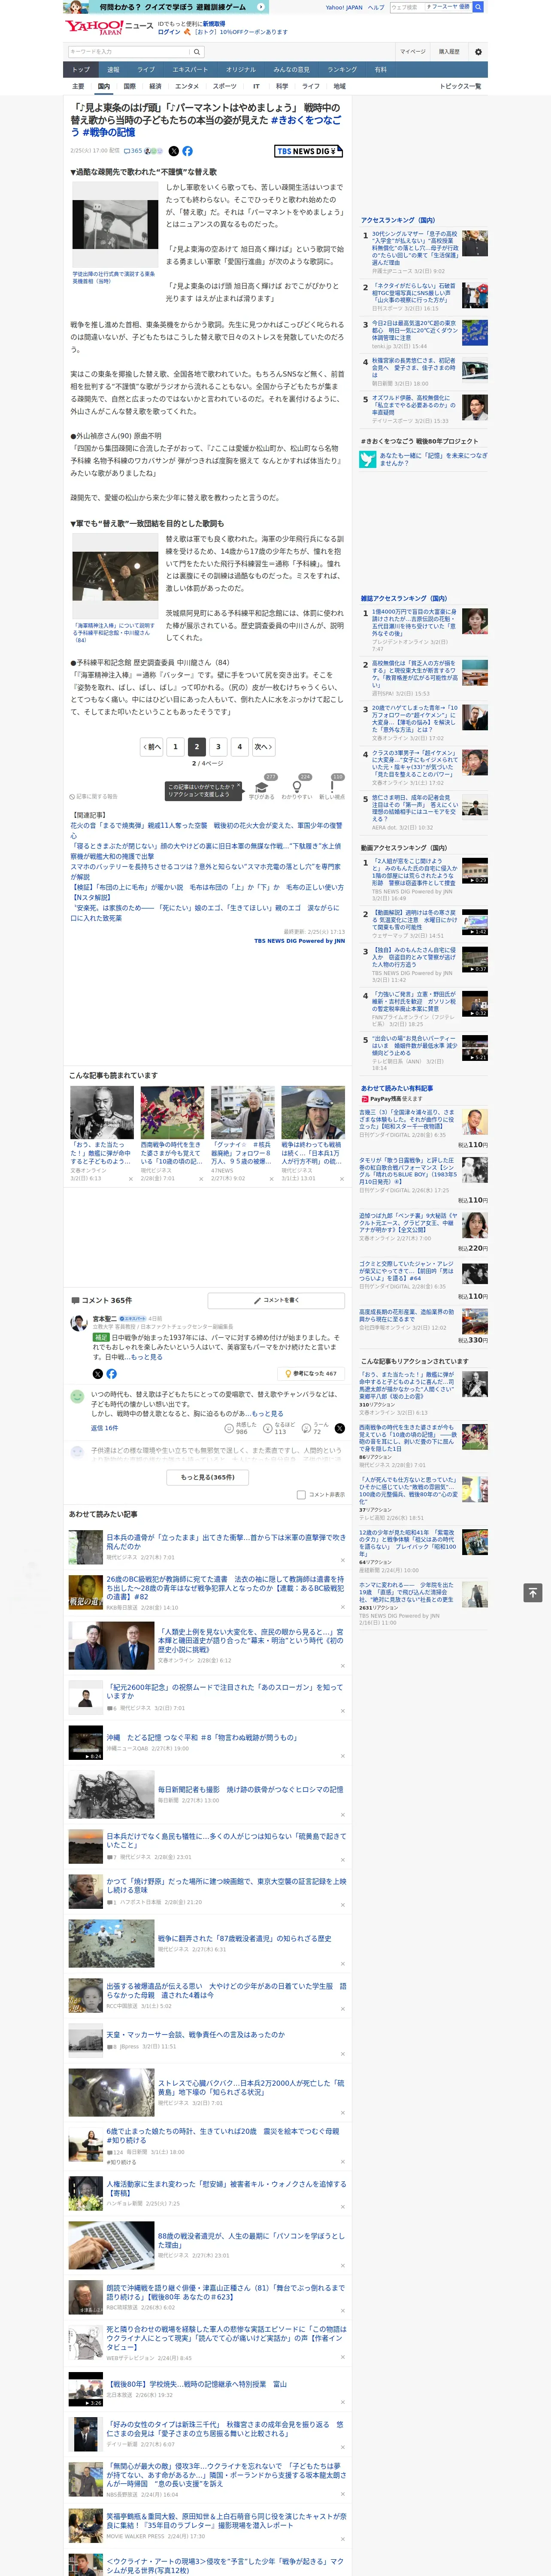The width and height of the screenshot is (551, 2576).
Task: Click the 購入履歴 link
Action: [449, 51]
